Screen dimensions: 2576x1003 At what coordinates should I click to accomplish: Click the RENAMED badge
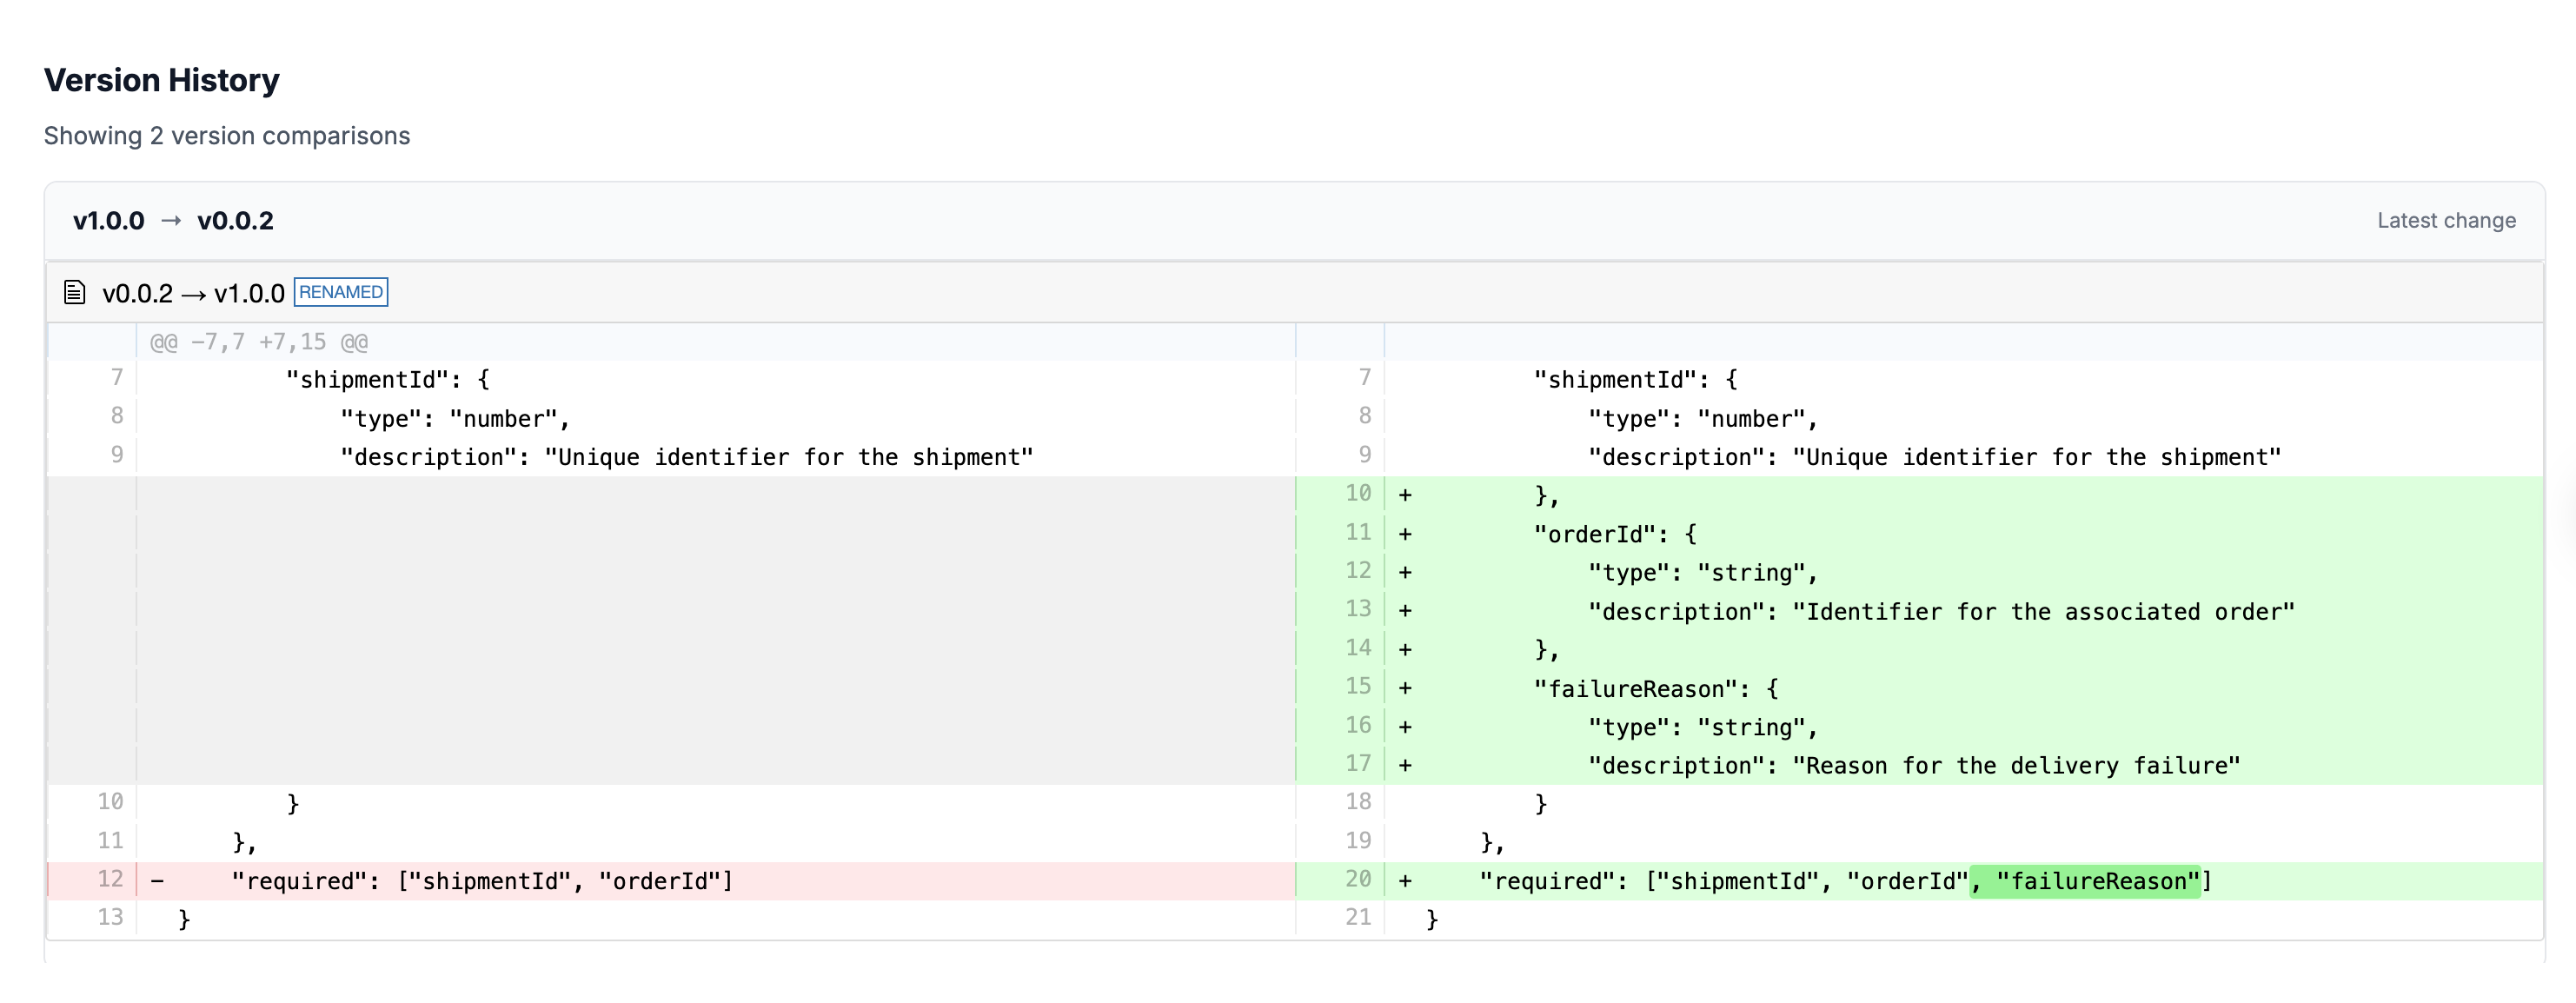(x=340, y=292)
